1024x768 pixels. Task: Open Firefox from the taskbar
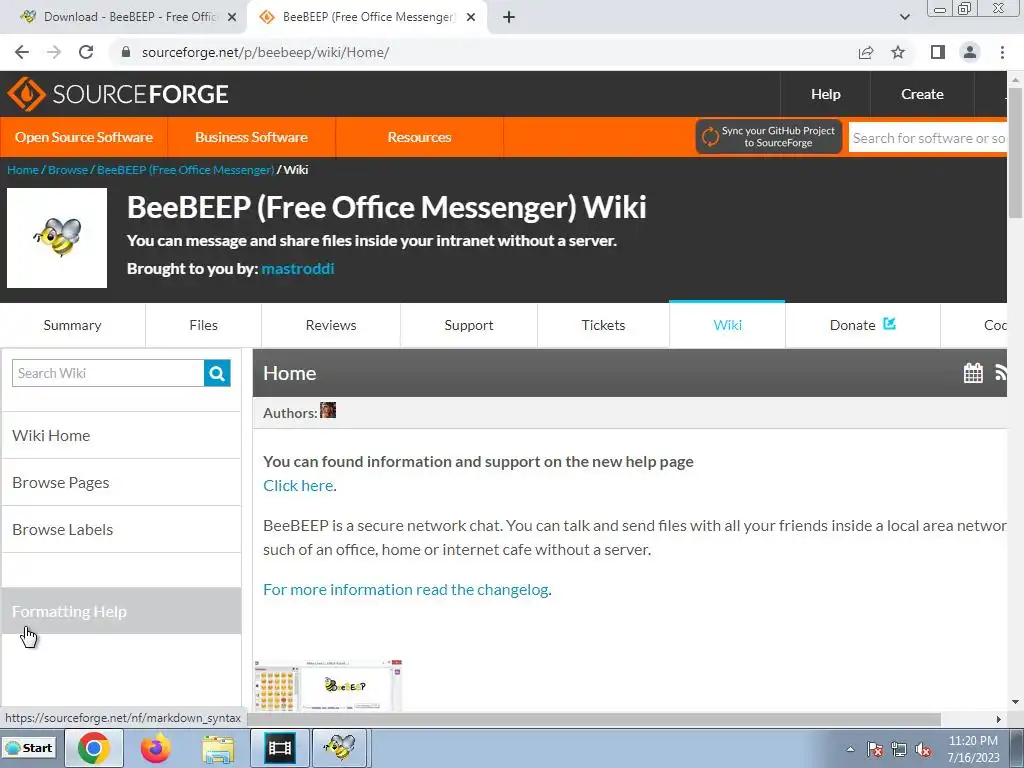coord(155,748)
